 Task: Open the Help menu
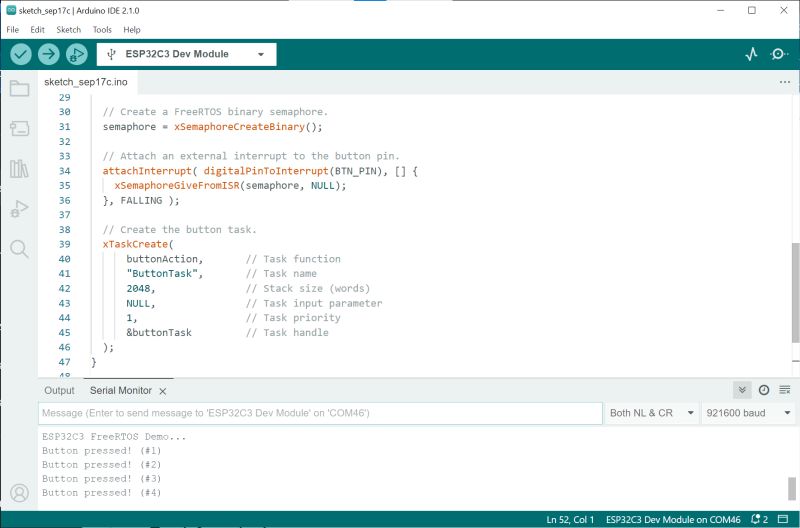[132, 30]
